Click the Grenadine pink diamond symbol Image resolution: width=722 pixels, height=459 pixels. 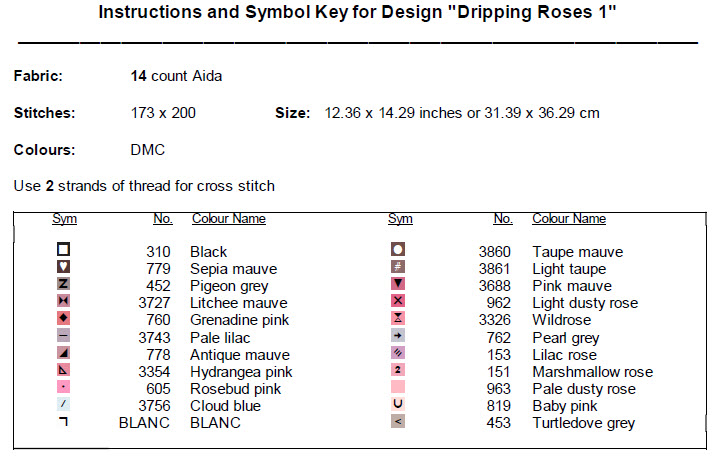pyautogui.click(x=64, y=319)
